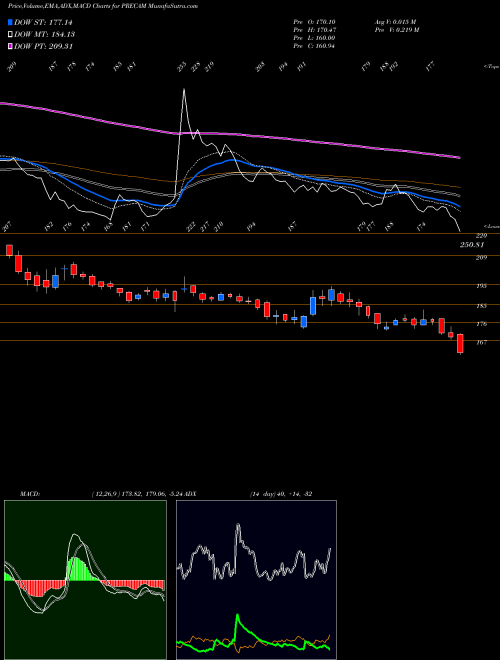The height and width of the screenshot is (660, 500).
Task: Click the magenta DOW PT legend swatch
Action: [11, 46]
